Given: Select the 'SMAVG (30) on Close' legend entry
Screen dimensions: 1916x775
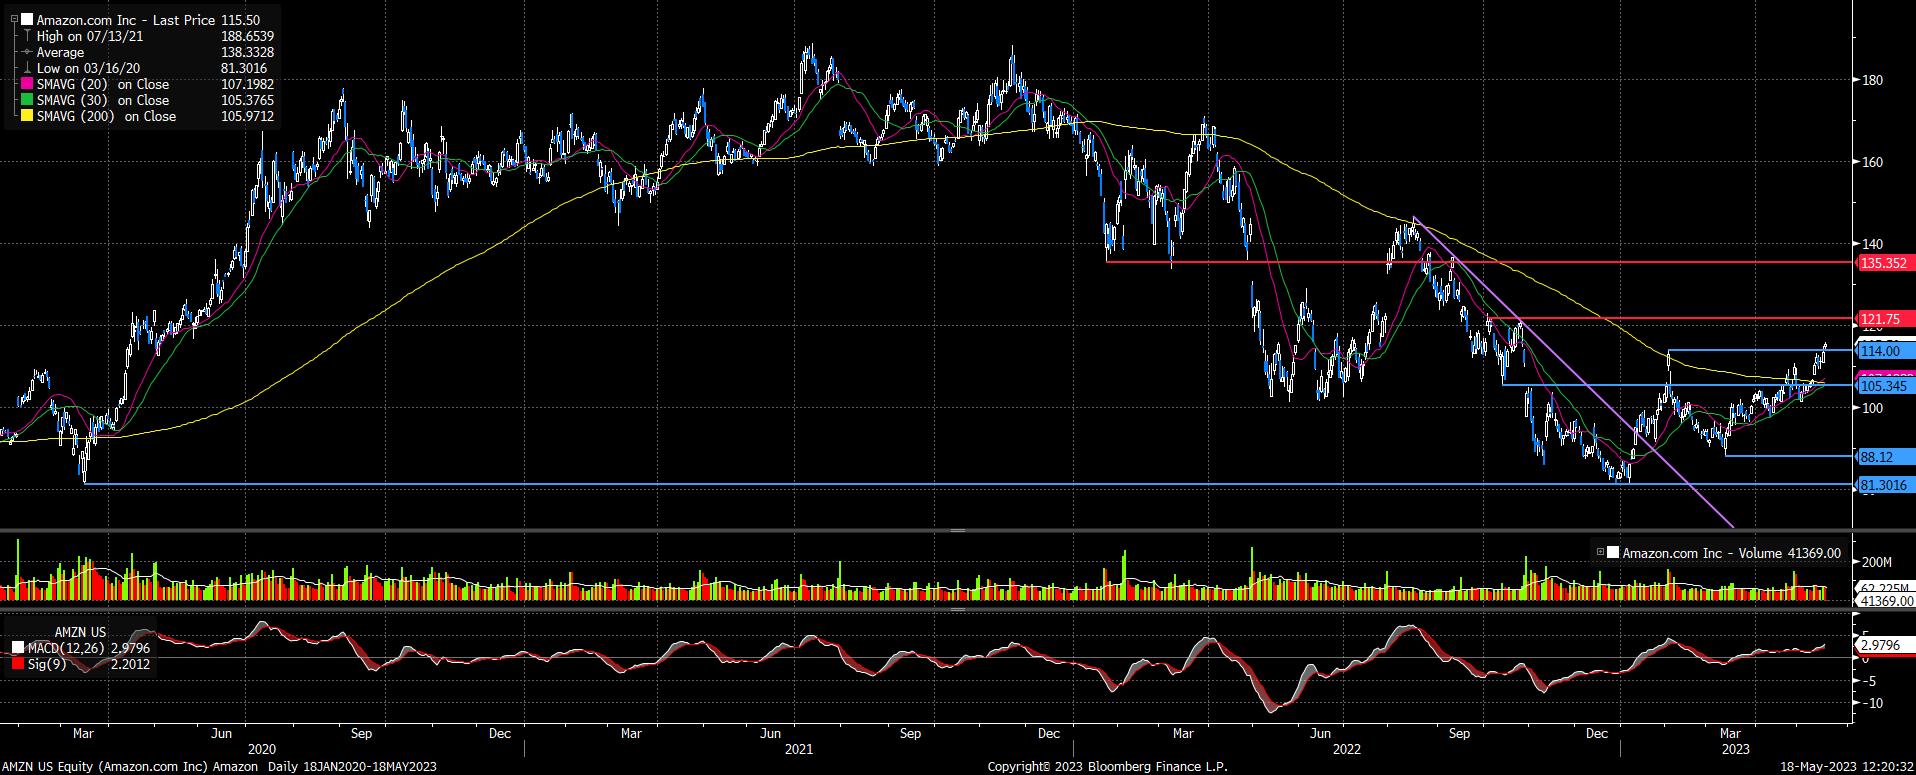Looking at the screenshot, I should pos(103,100).
